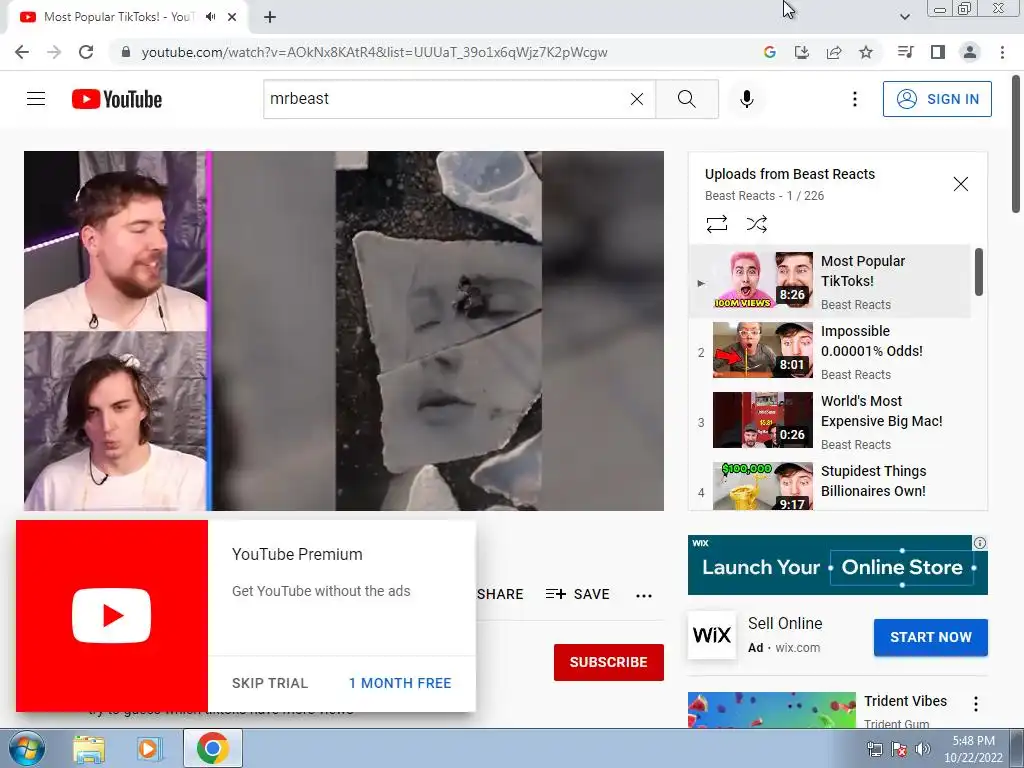Subscribe to the channel
This screenshot has width=1024, height=768.
[609, 662]
